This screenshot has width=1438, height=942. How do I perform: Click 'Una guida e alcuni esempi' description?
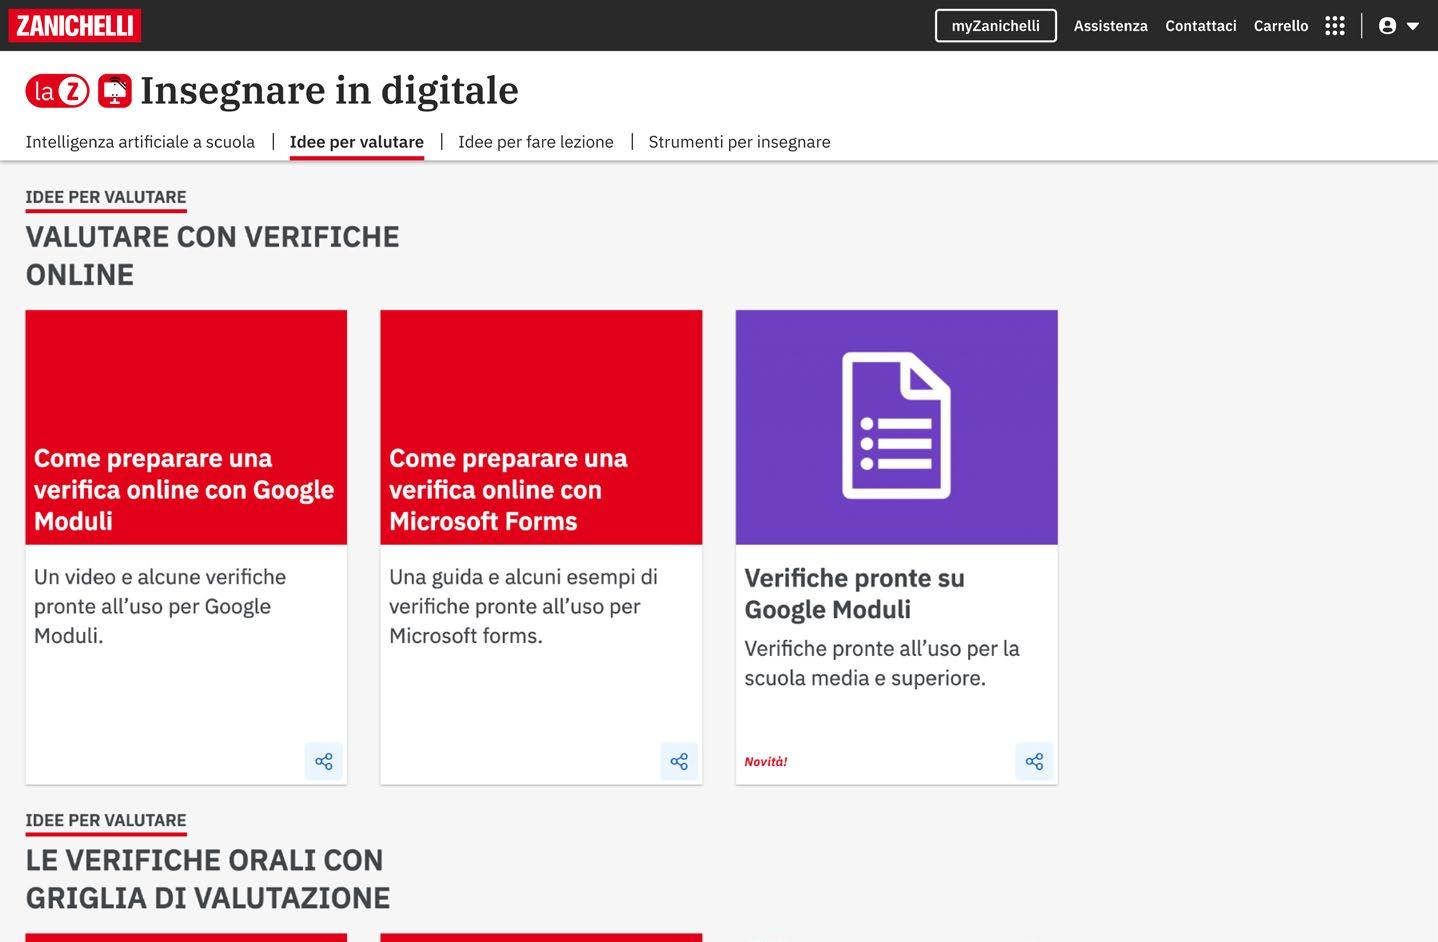pyautogui.click(x=523, y=606)
